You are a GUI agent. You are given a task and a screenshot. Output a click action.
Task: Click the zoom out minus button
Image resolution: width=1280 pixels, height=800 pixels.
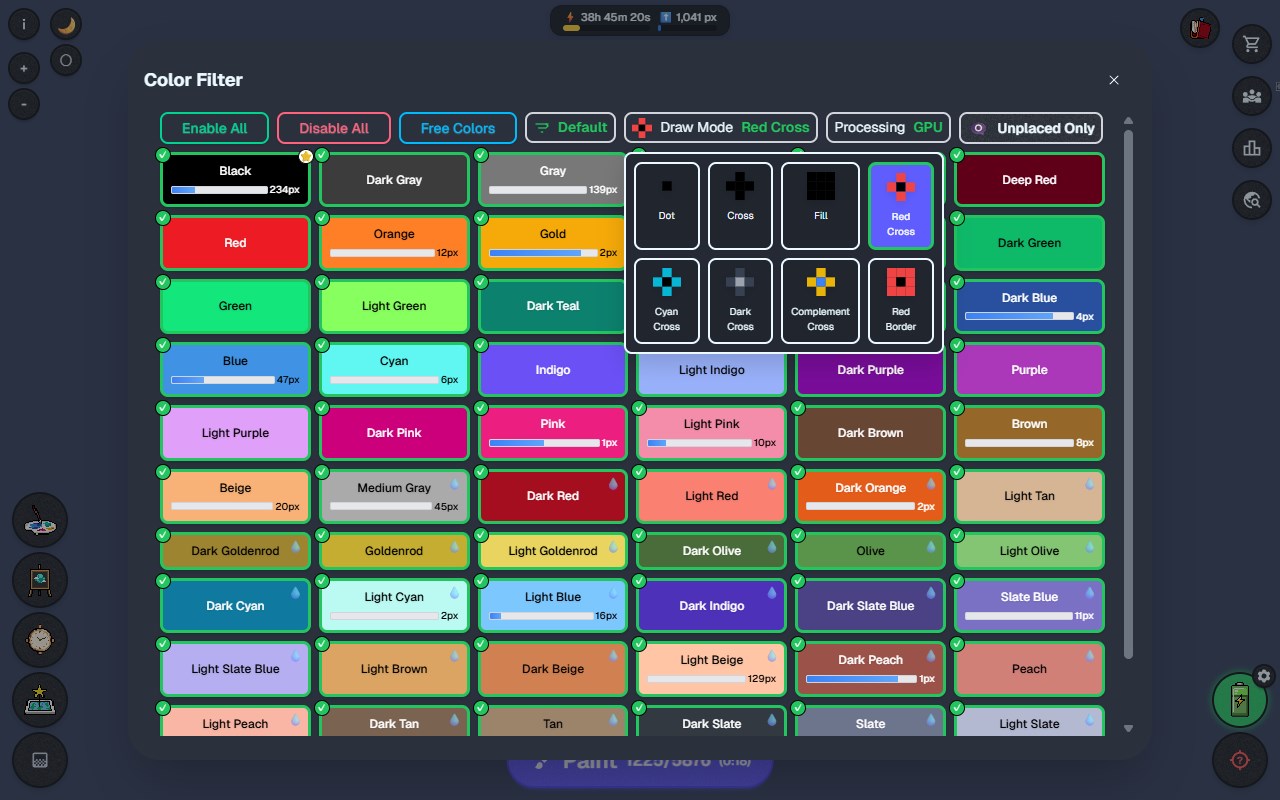point(24,103)
